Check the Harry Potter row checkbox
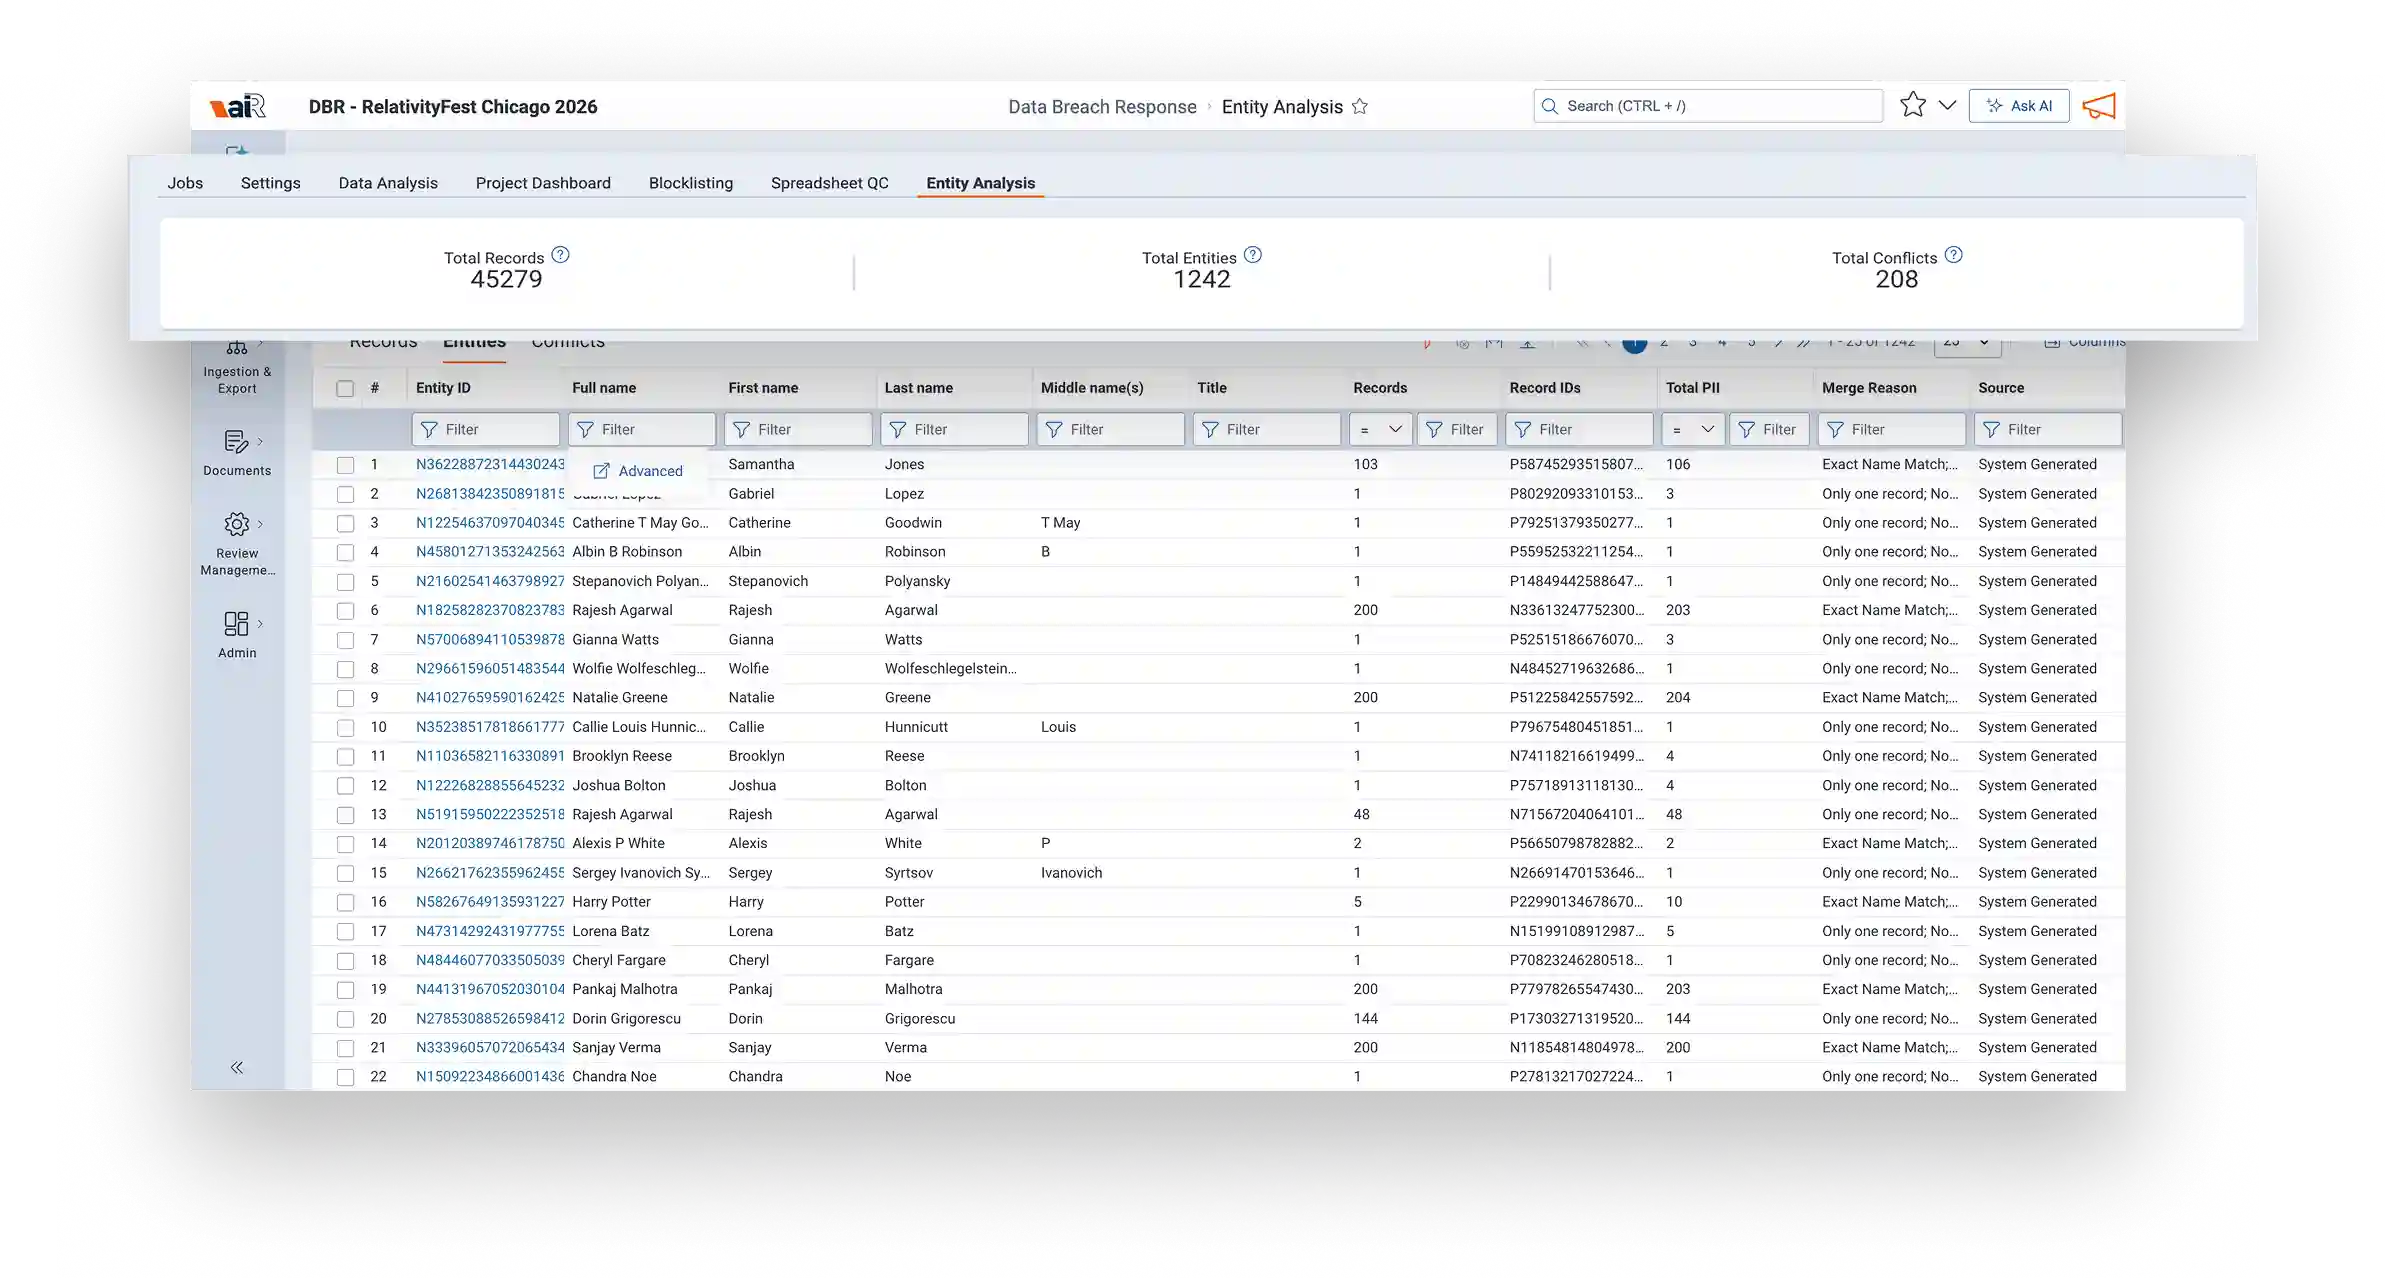The width and height of the screenshot is (2385, 1279). coord(345,902)
